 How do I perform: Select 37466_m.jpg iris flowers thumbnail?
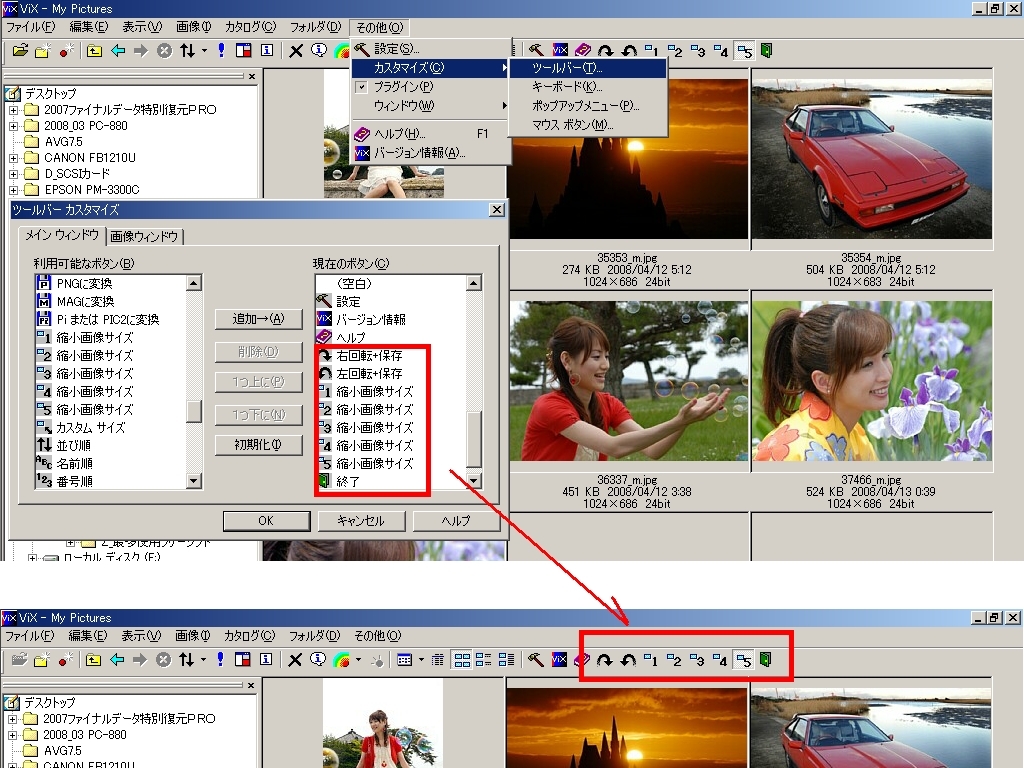(x=871, y=381)
